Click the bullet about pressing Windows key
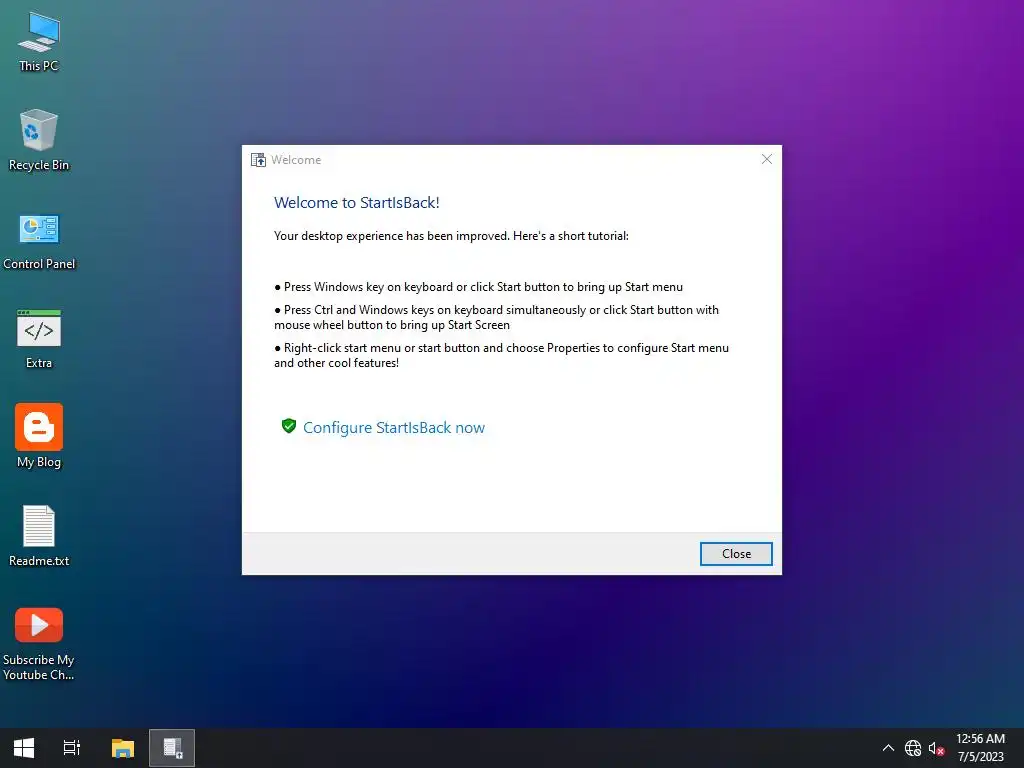 click(478, 287)
